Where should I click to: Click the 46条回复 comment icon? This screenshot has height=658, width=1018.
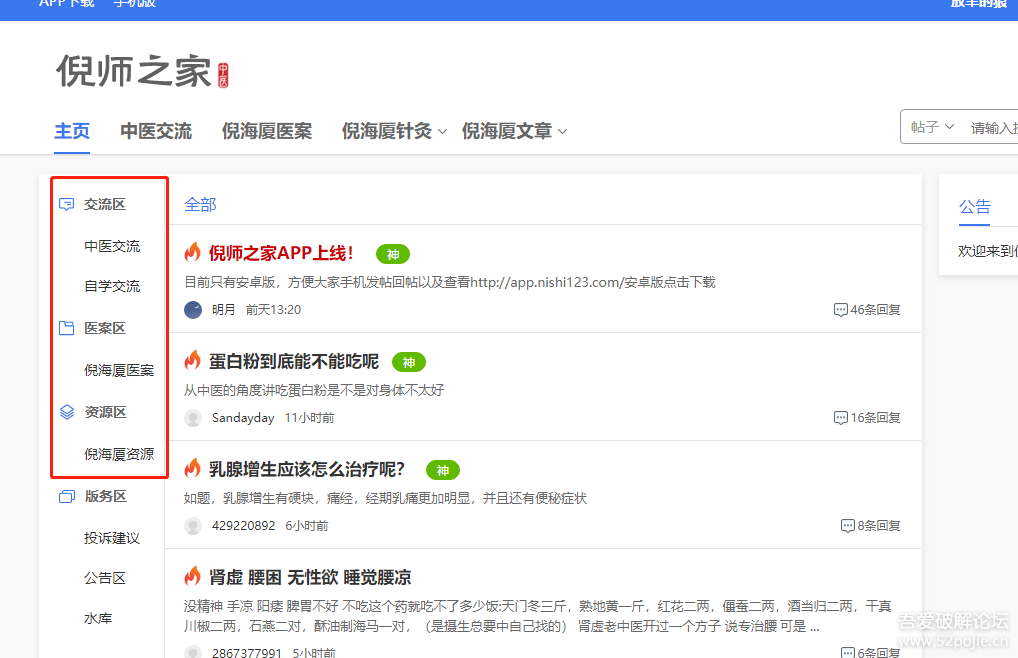point(840,310)
